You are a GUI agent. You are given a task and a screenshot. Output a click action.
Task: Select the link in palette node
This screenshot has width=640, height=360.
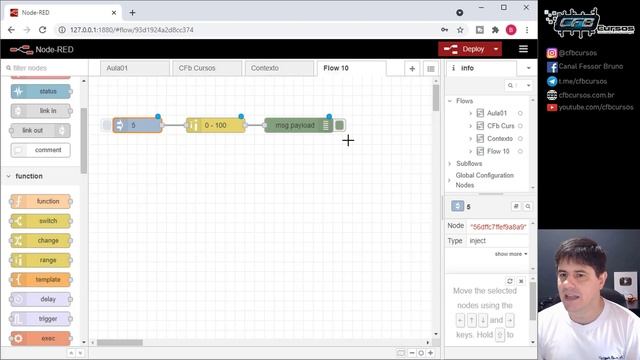pyautogui.click(x=41, y=111)
